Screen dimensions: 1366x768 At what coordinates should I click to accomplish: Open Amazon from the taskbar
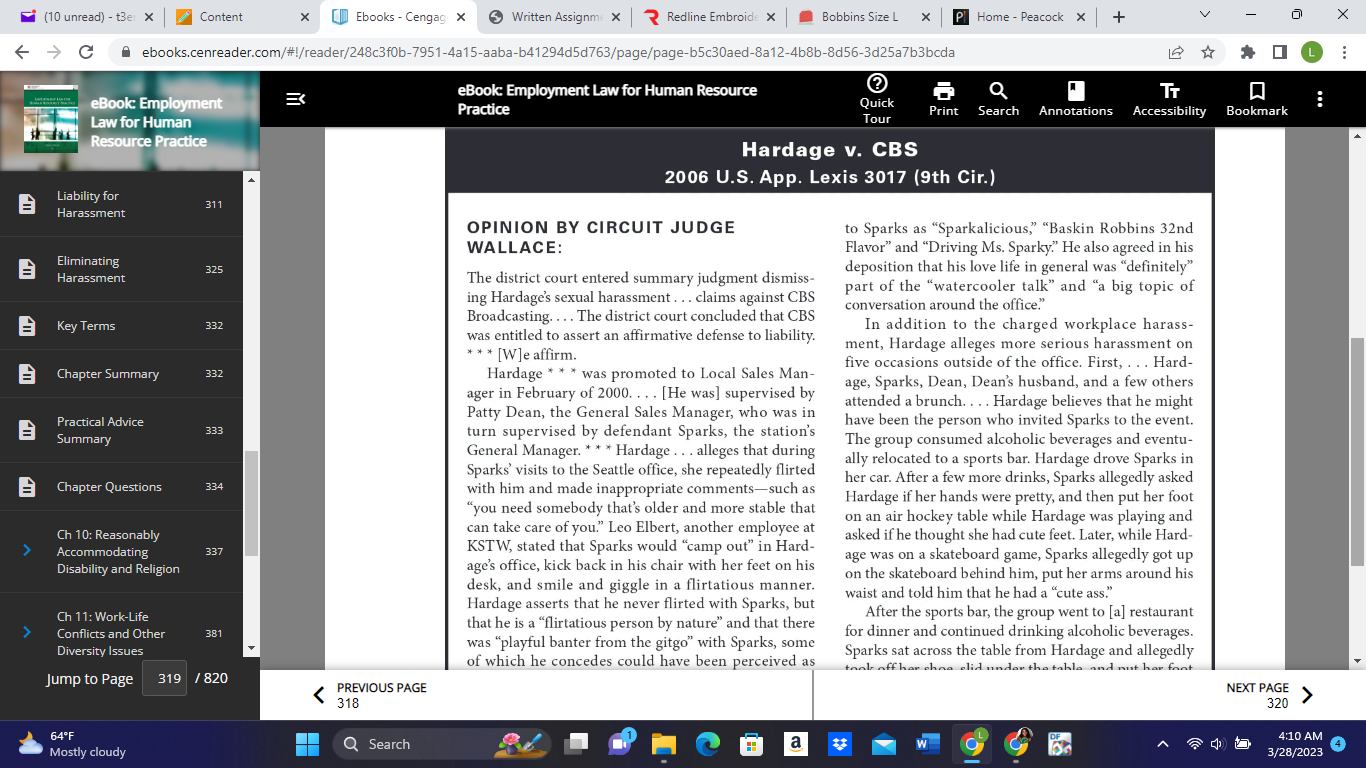[x=796, y=744]
